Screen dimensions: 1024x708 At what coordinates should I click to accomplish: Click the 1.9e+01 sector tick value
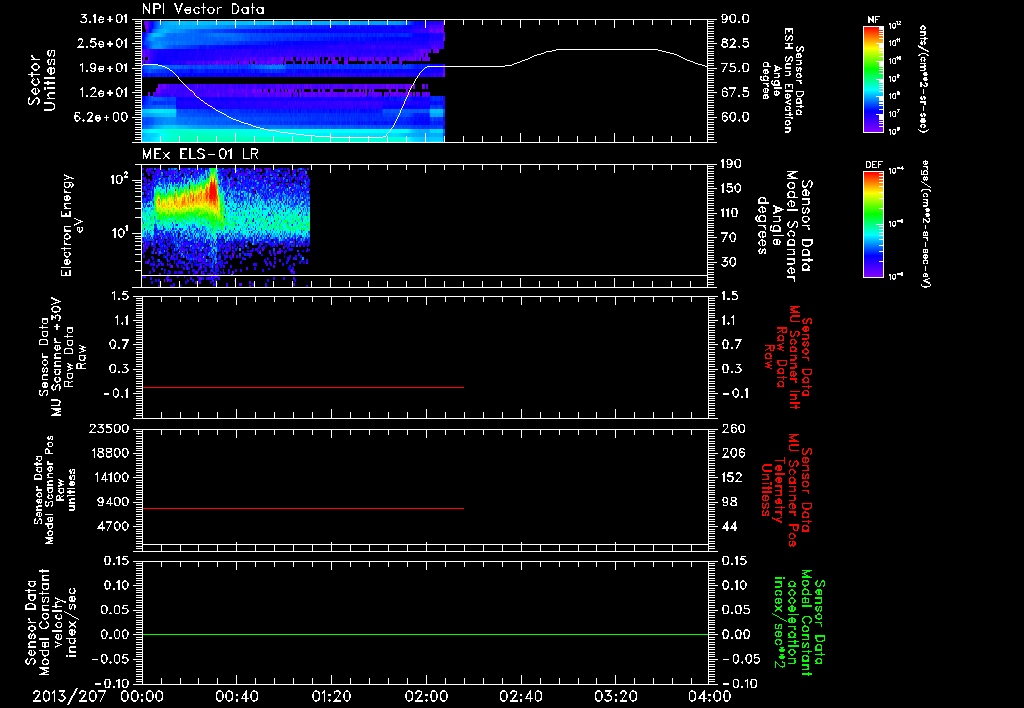(106, 68)
